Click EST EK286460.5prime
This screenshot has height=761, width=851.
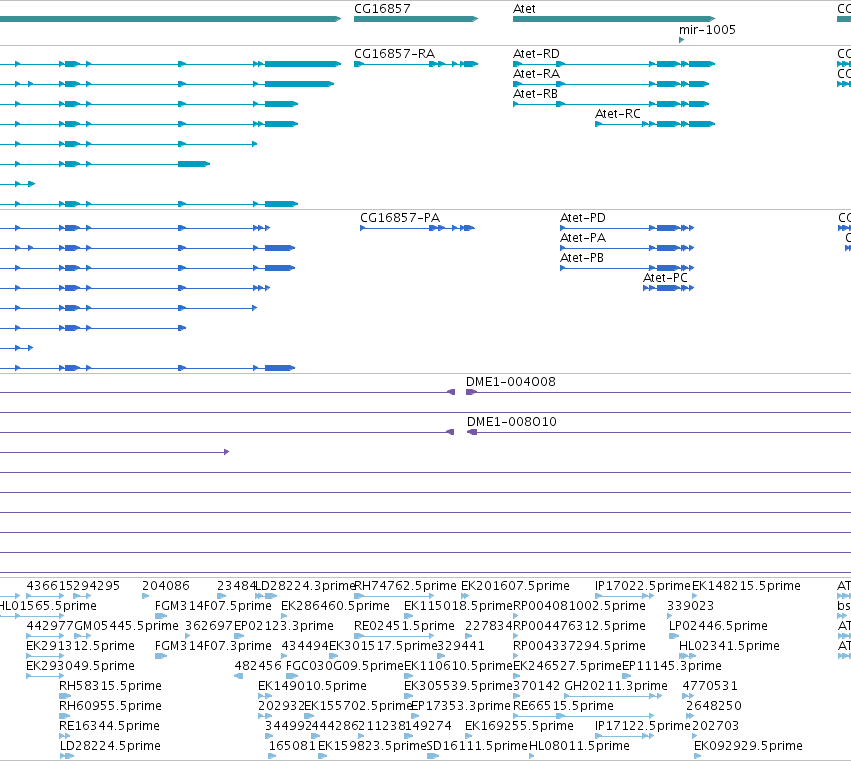(335, 606)
